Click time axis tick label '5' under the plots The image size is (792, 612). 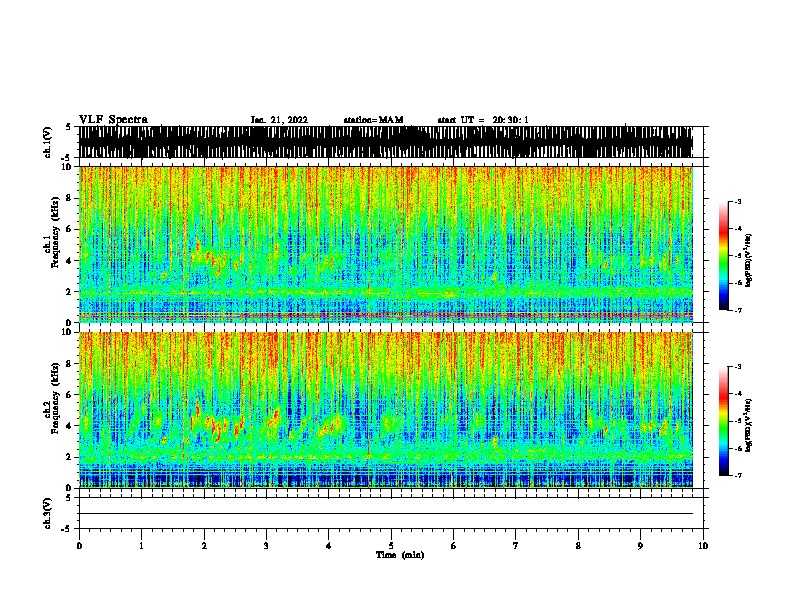[391, 546]
